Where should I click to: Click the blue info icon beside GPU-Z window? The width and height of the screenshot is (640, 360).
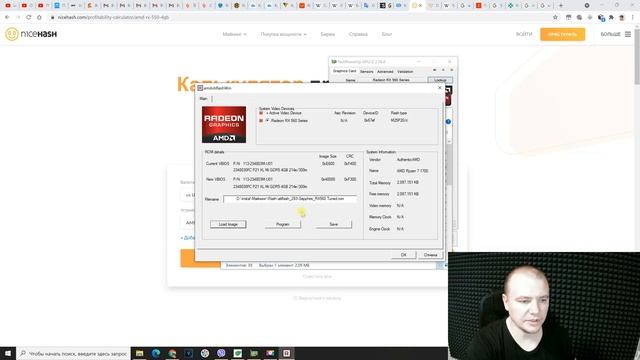(448, 122)
